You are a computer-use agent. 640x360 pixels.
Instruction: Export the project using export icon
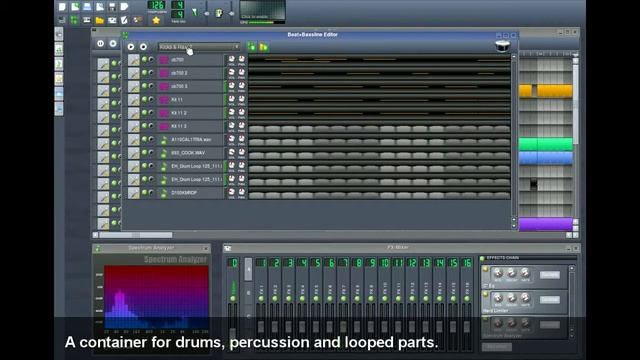(x=124, y=7)
